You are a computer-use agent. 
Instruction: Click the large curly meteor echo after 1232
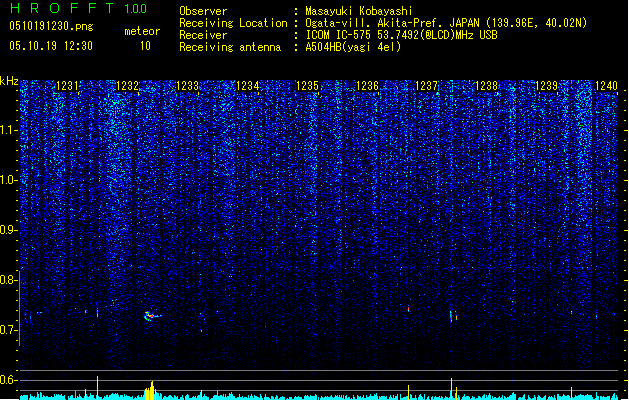[152, 316]
